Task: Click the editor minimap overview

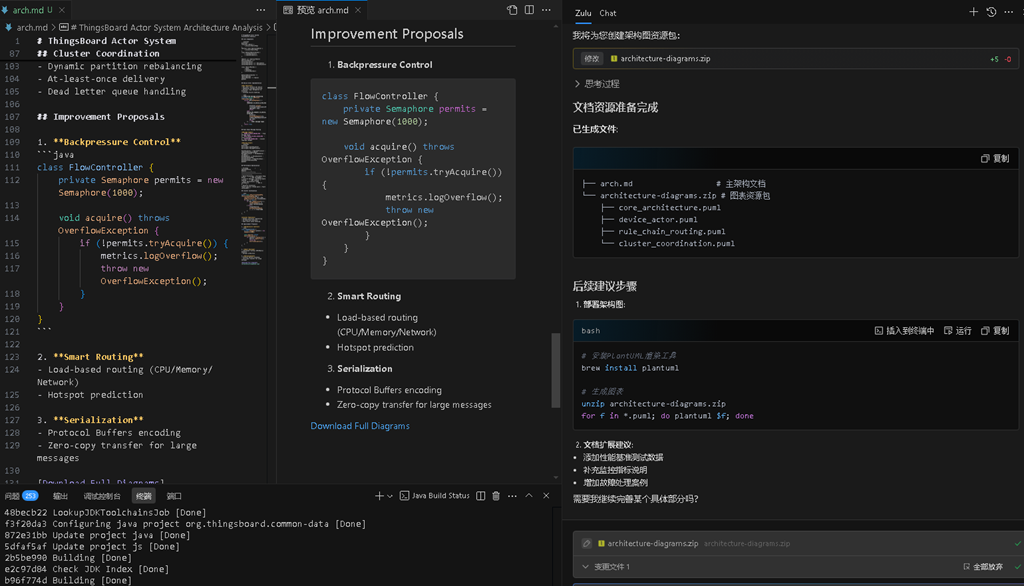Action: [x=251, y=150]
